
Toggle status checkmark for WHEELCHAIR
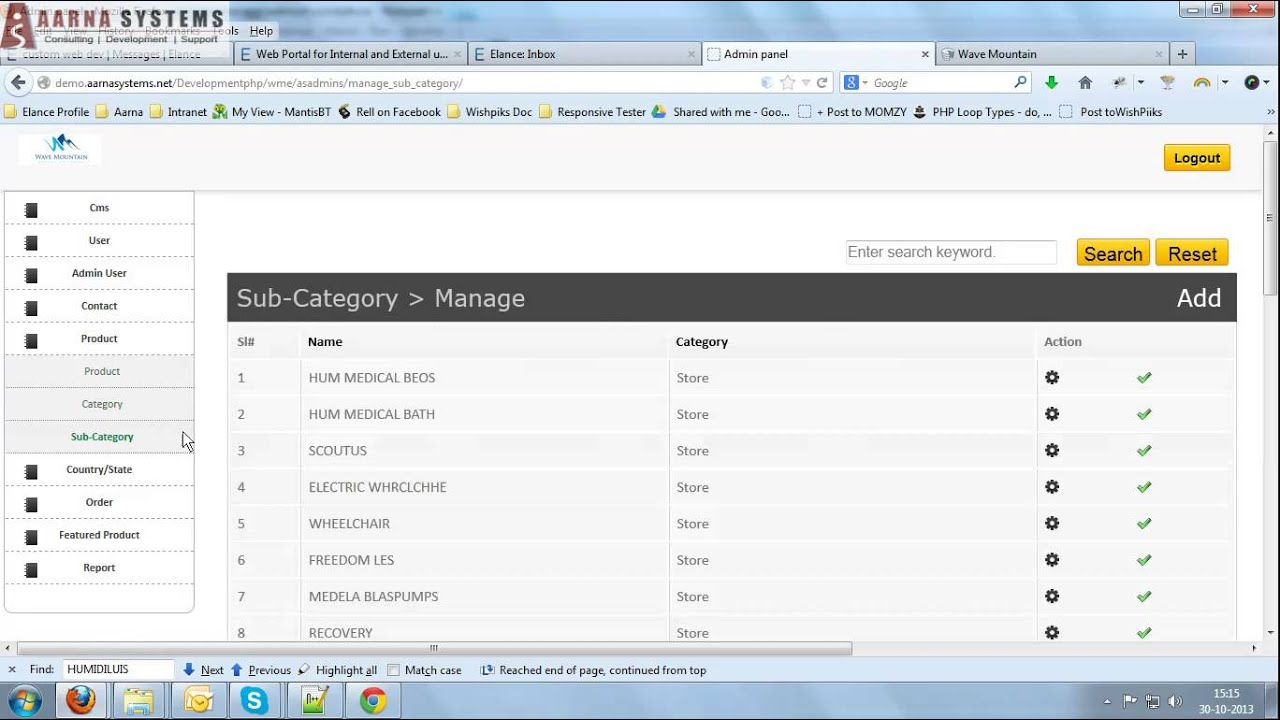click(x=1144, y=523)
